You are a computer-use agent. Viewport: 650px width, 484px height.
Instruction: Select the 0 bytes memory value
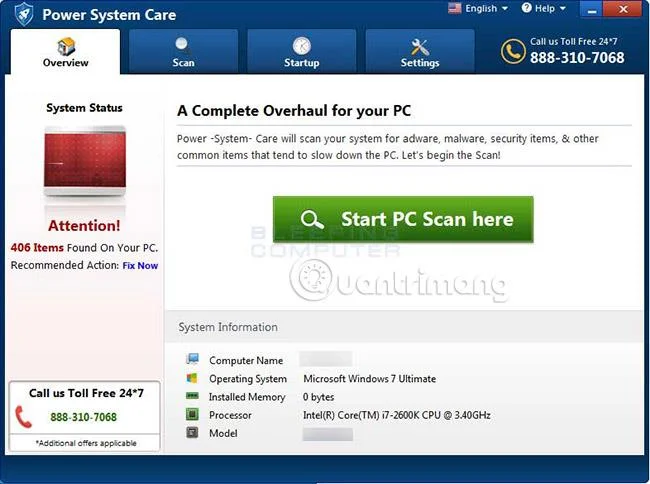[318, 397]
